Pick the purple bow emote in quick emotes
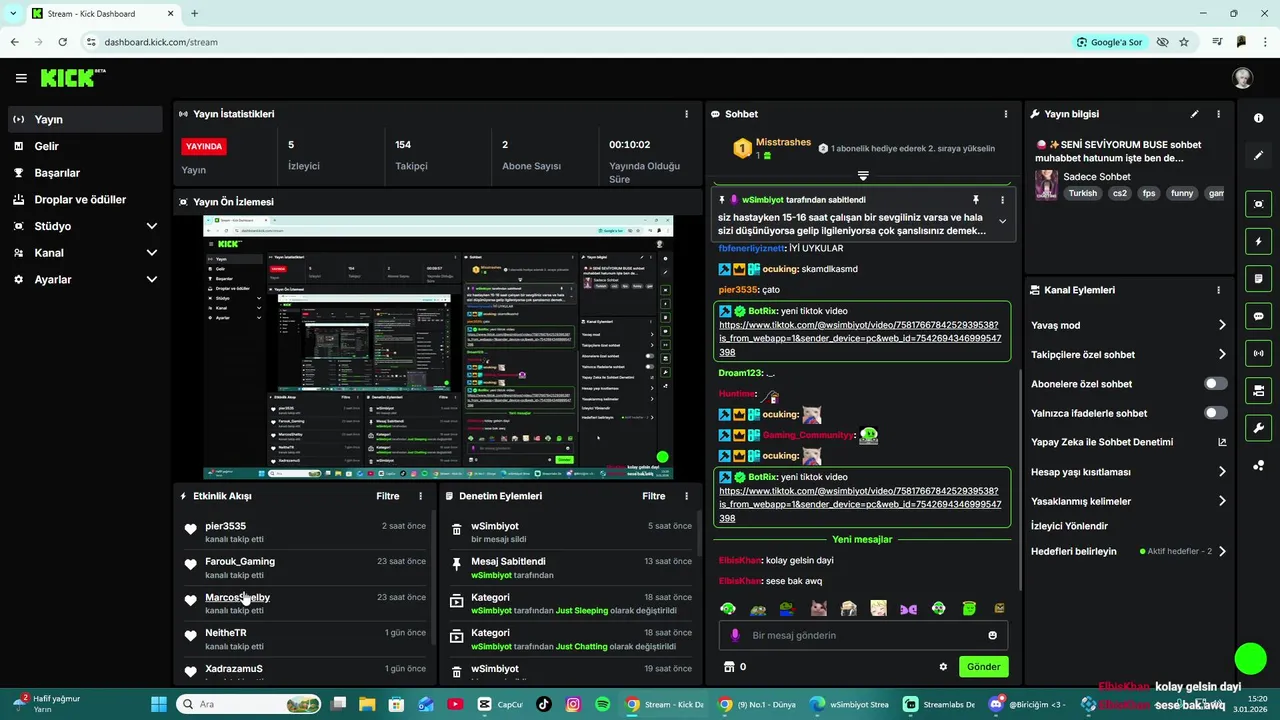This screenshot has height=720, width=1280. (x=908, y=608)
